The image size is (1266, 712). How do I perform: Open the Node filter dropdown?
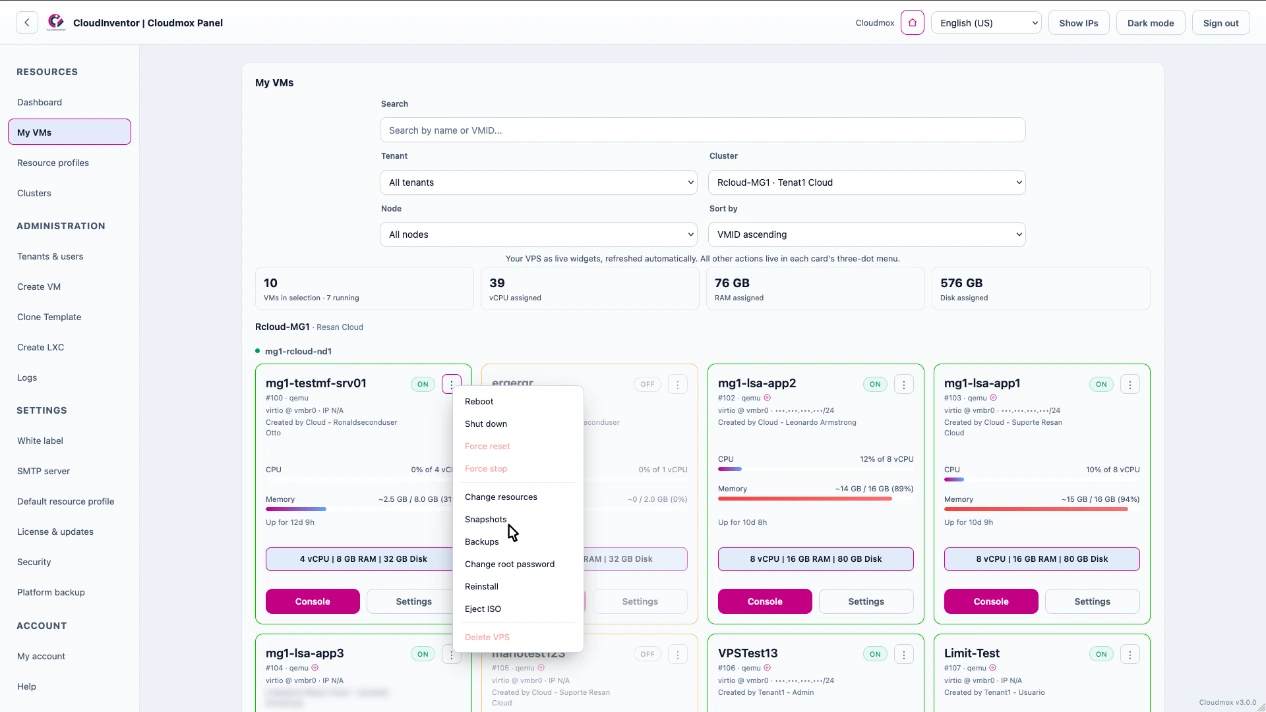(539, 234)
